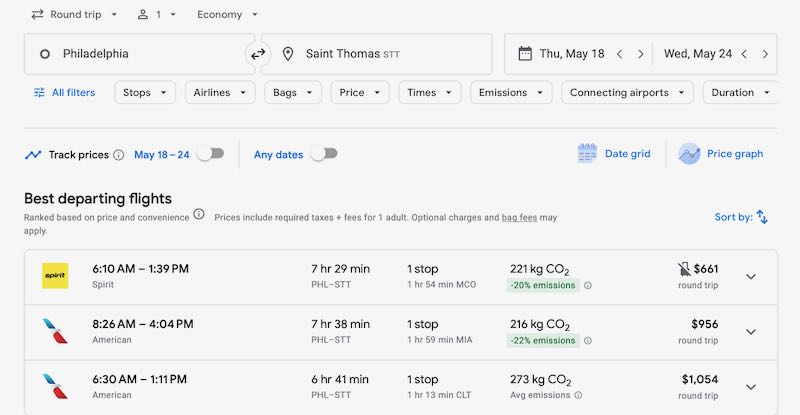Expand the Spirit 6:10 AM flight details
This screenshot has height=415, width=800.
pyautogui.click(x=751, y=277)
